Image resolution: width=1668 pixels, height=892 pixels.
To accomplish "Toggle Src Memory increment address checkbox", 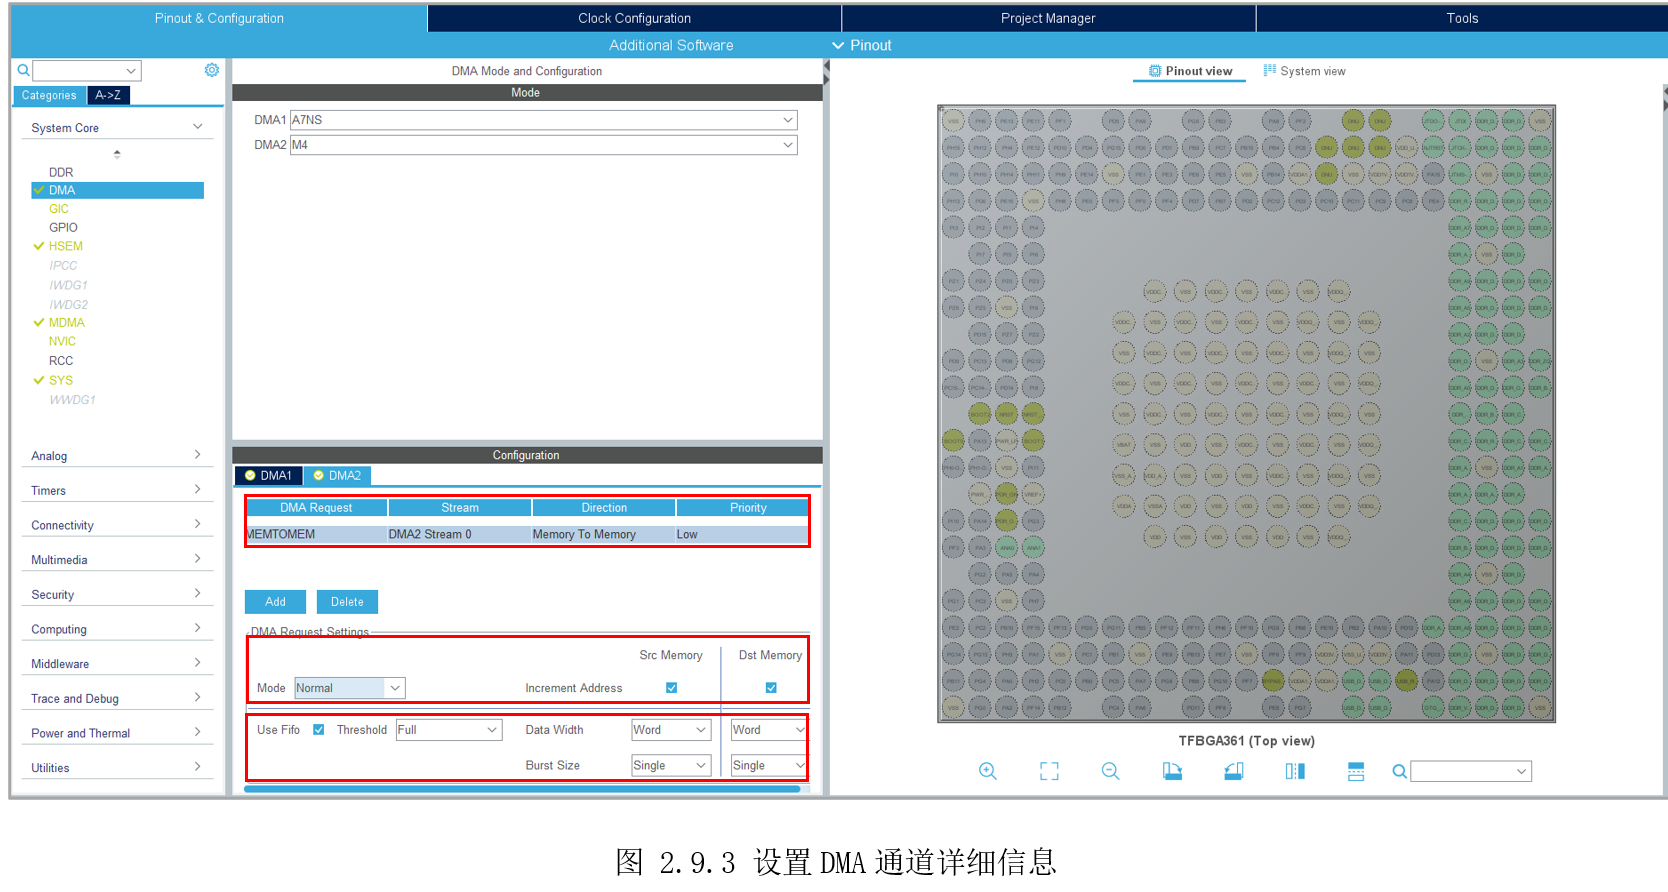I will 672,688.
